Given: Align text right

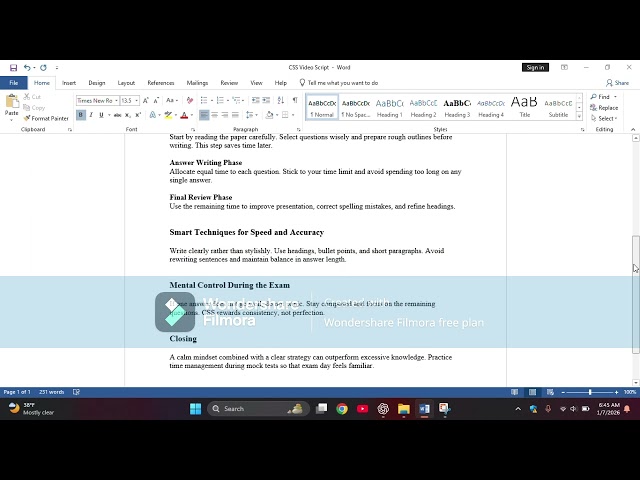Looking at the screenshot, I should [x=225, y=115].
